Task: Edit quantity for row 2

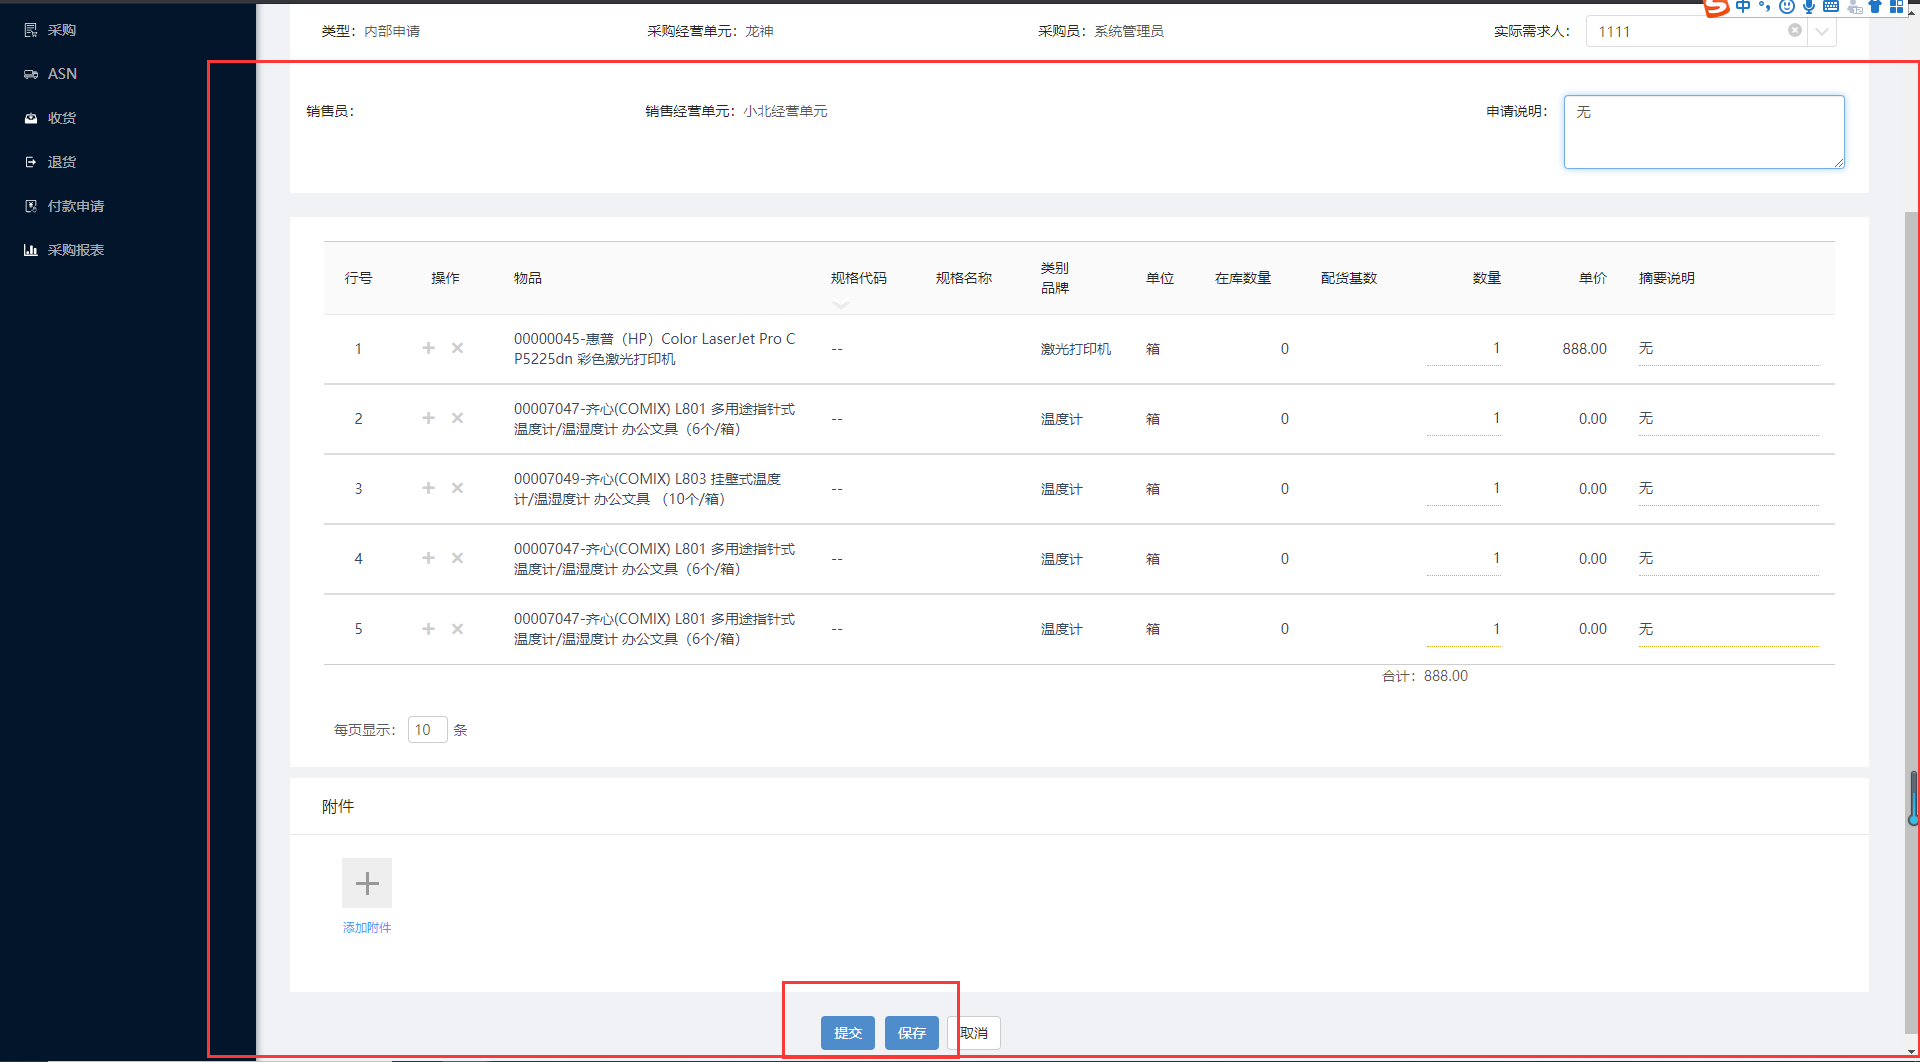Action: tap(1464, 419)
